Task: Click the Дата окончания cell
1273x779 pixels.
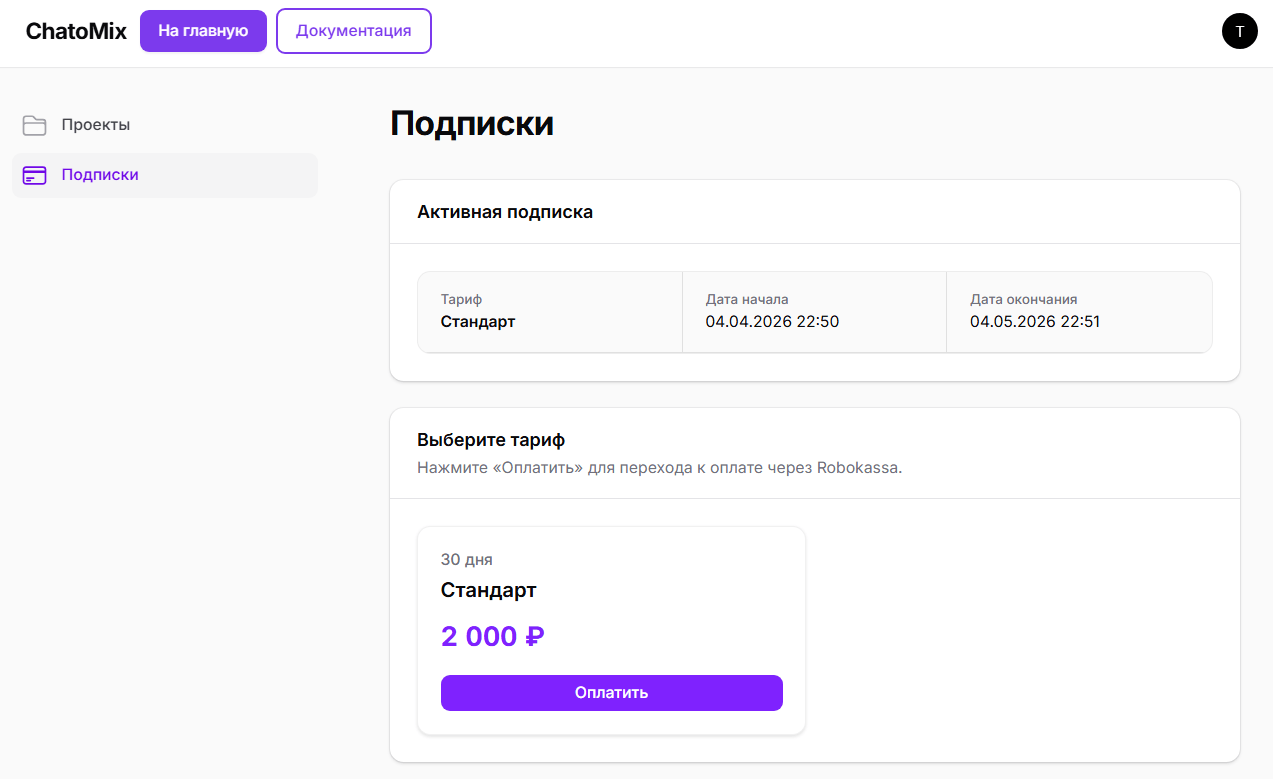Action: coord(1078,311)
